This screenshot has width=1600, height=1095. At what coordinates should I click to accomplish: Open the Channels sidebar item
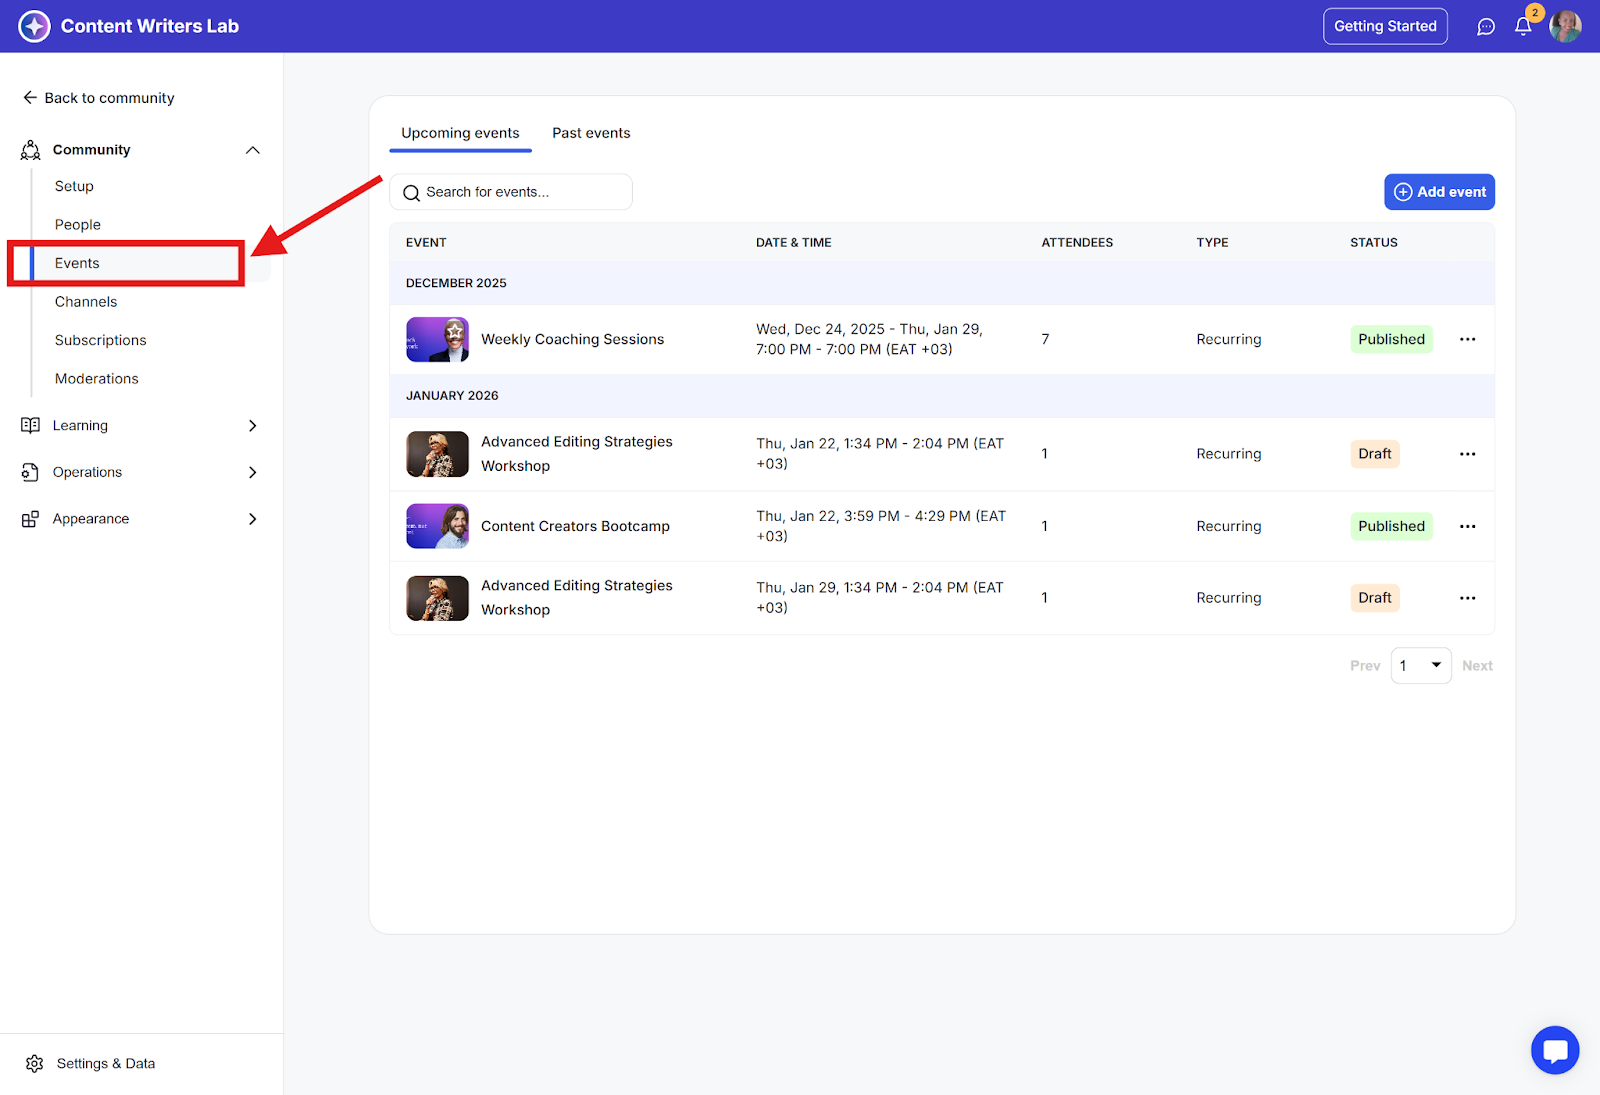(x=86, y=302)
